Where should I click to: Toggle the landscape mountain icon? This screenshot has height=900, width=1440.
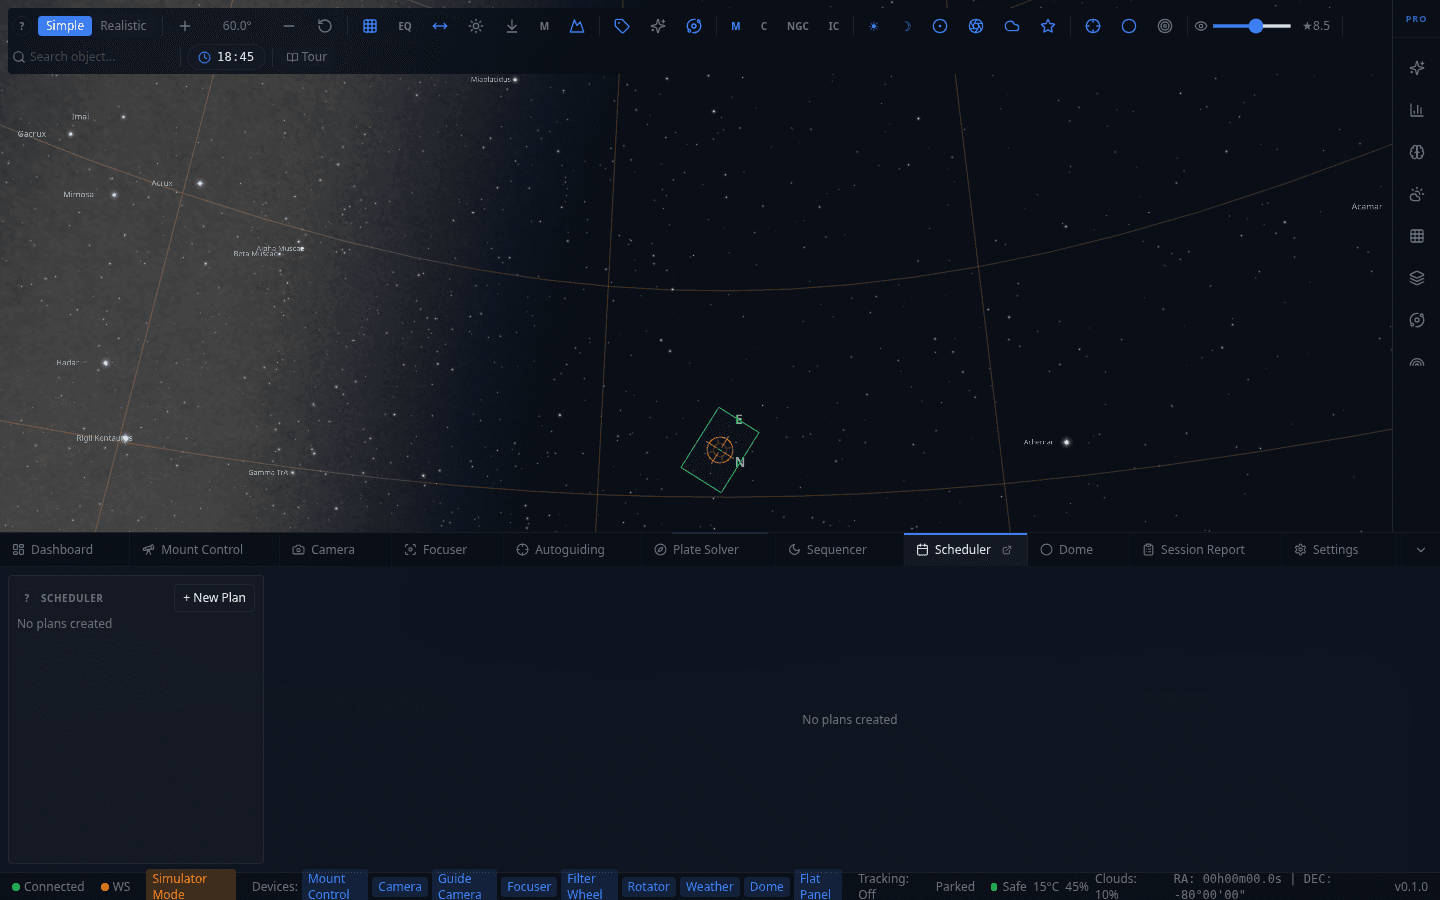(x=577, y=26)
